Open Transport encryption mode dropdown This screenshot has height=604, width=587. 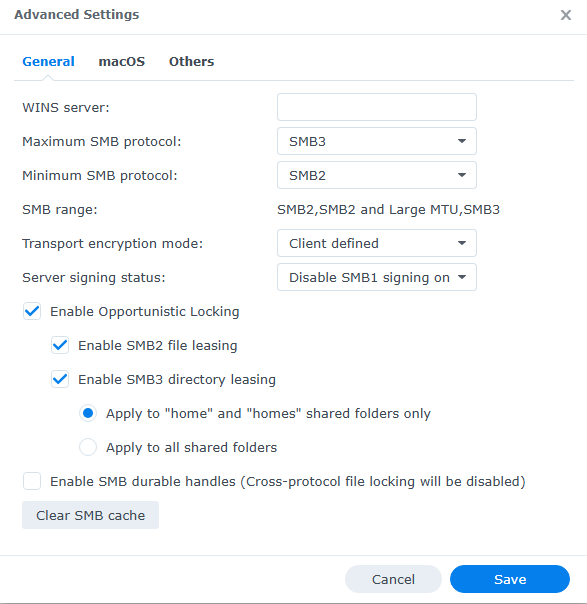pos(377,243)
